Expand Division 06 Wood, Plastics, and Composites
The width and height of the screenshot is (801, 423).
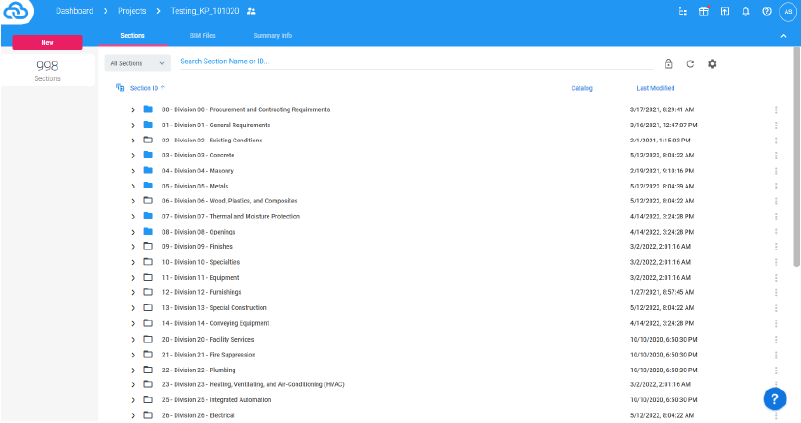pos(133,201)
